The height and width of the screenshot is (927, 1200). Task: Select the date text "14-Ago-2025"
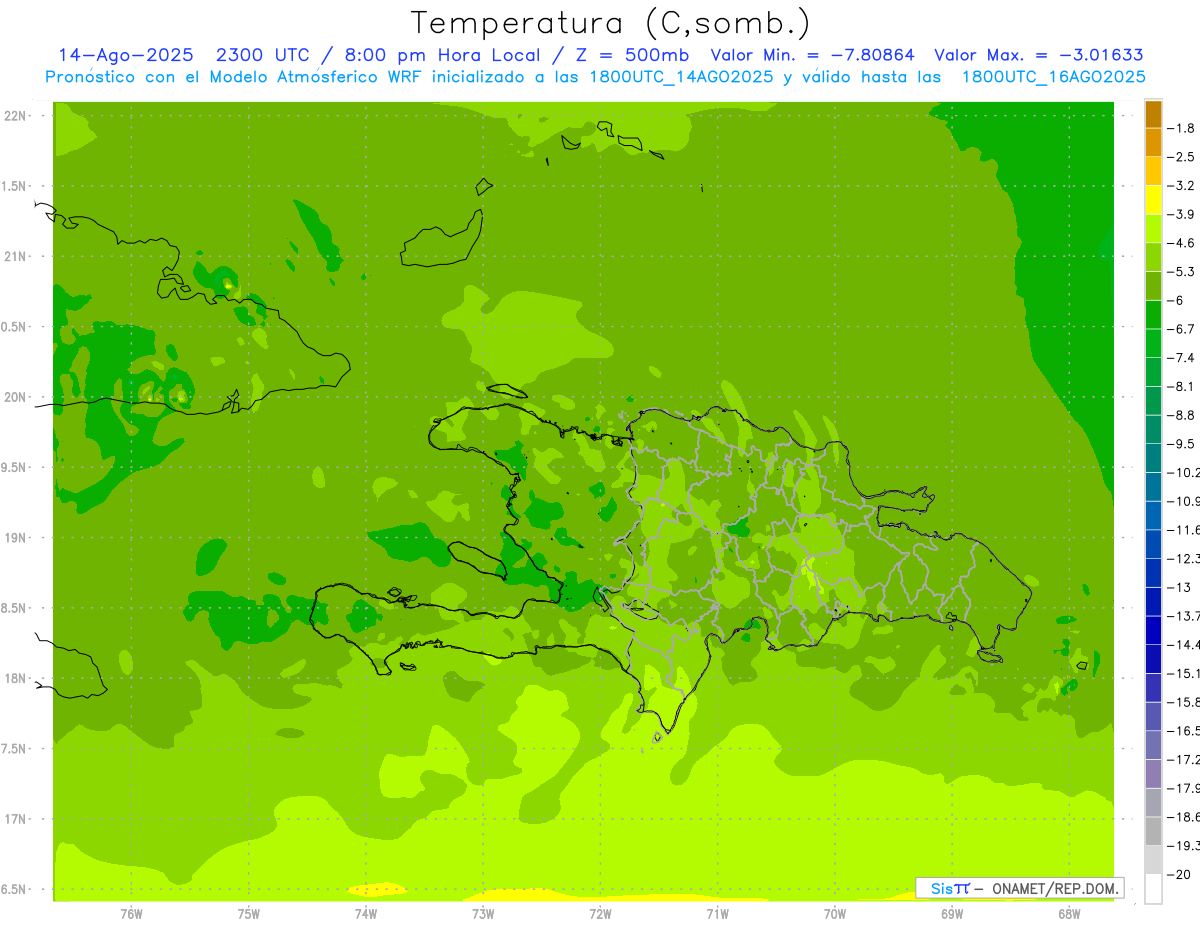point(125,55)
